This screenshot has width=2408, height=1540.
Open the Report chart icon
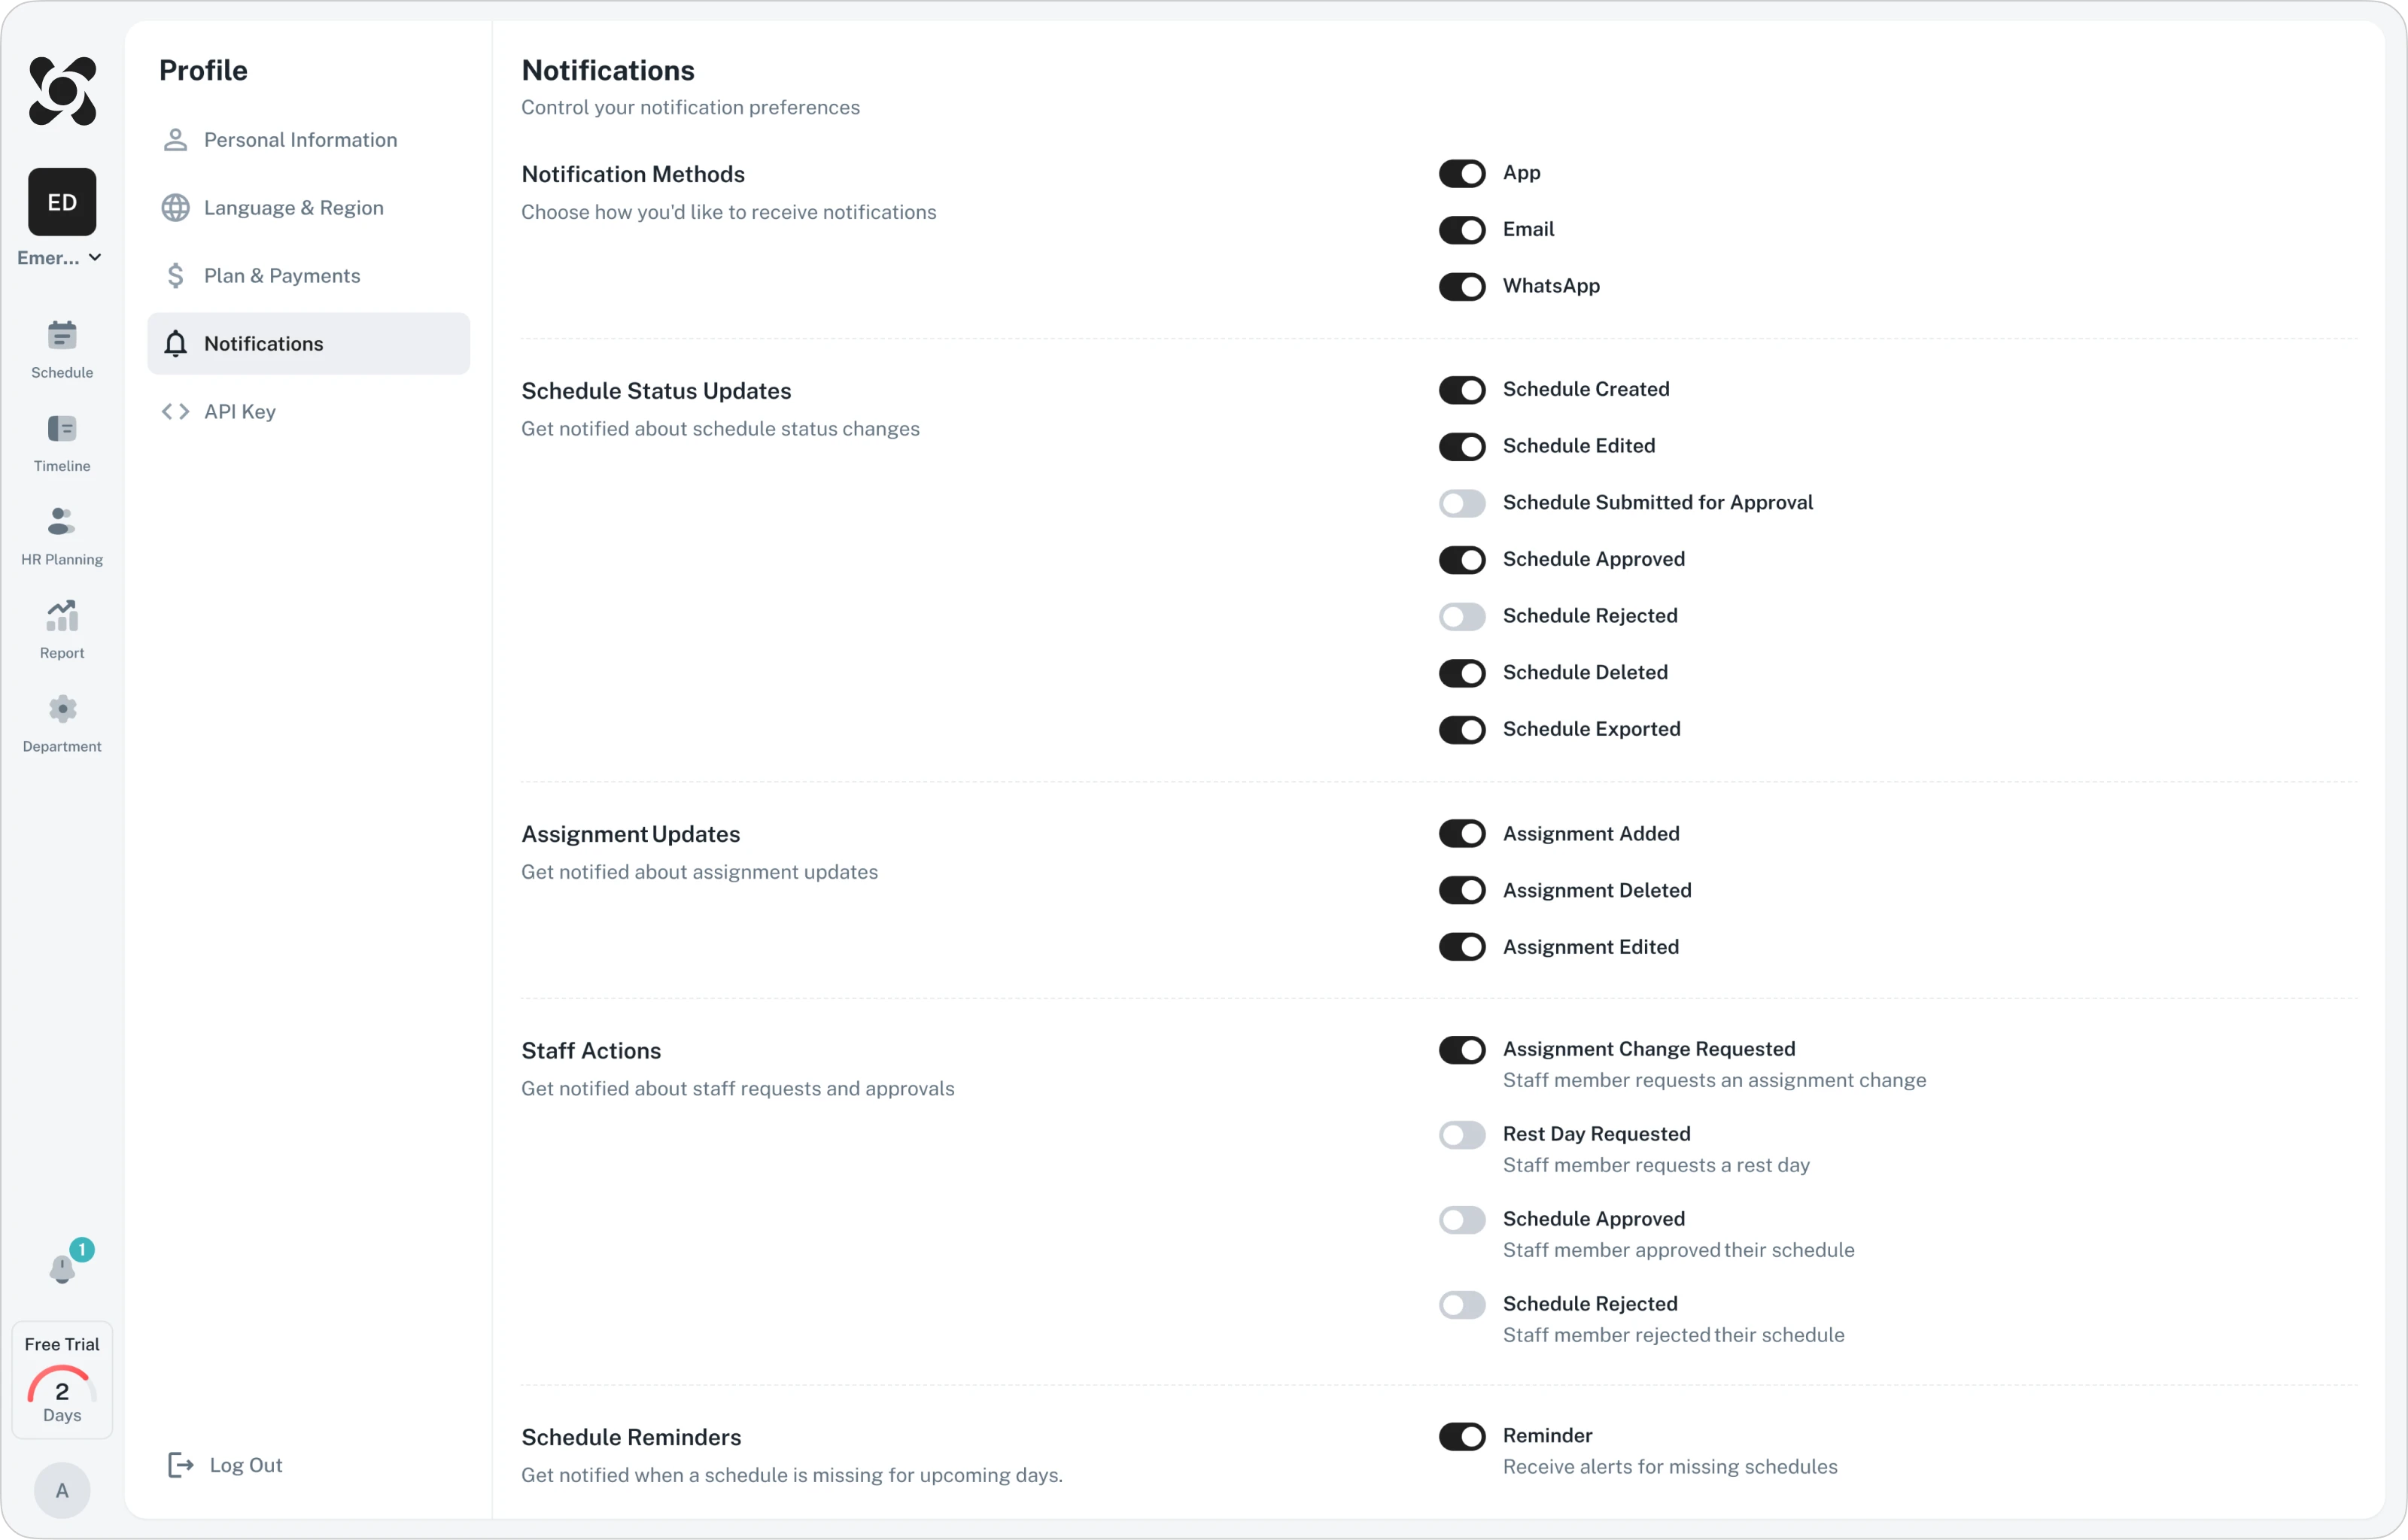coord(62,616)
